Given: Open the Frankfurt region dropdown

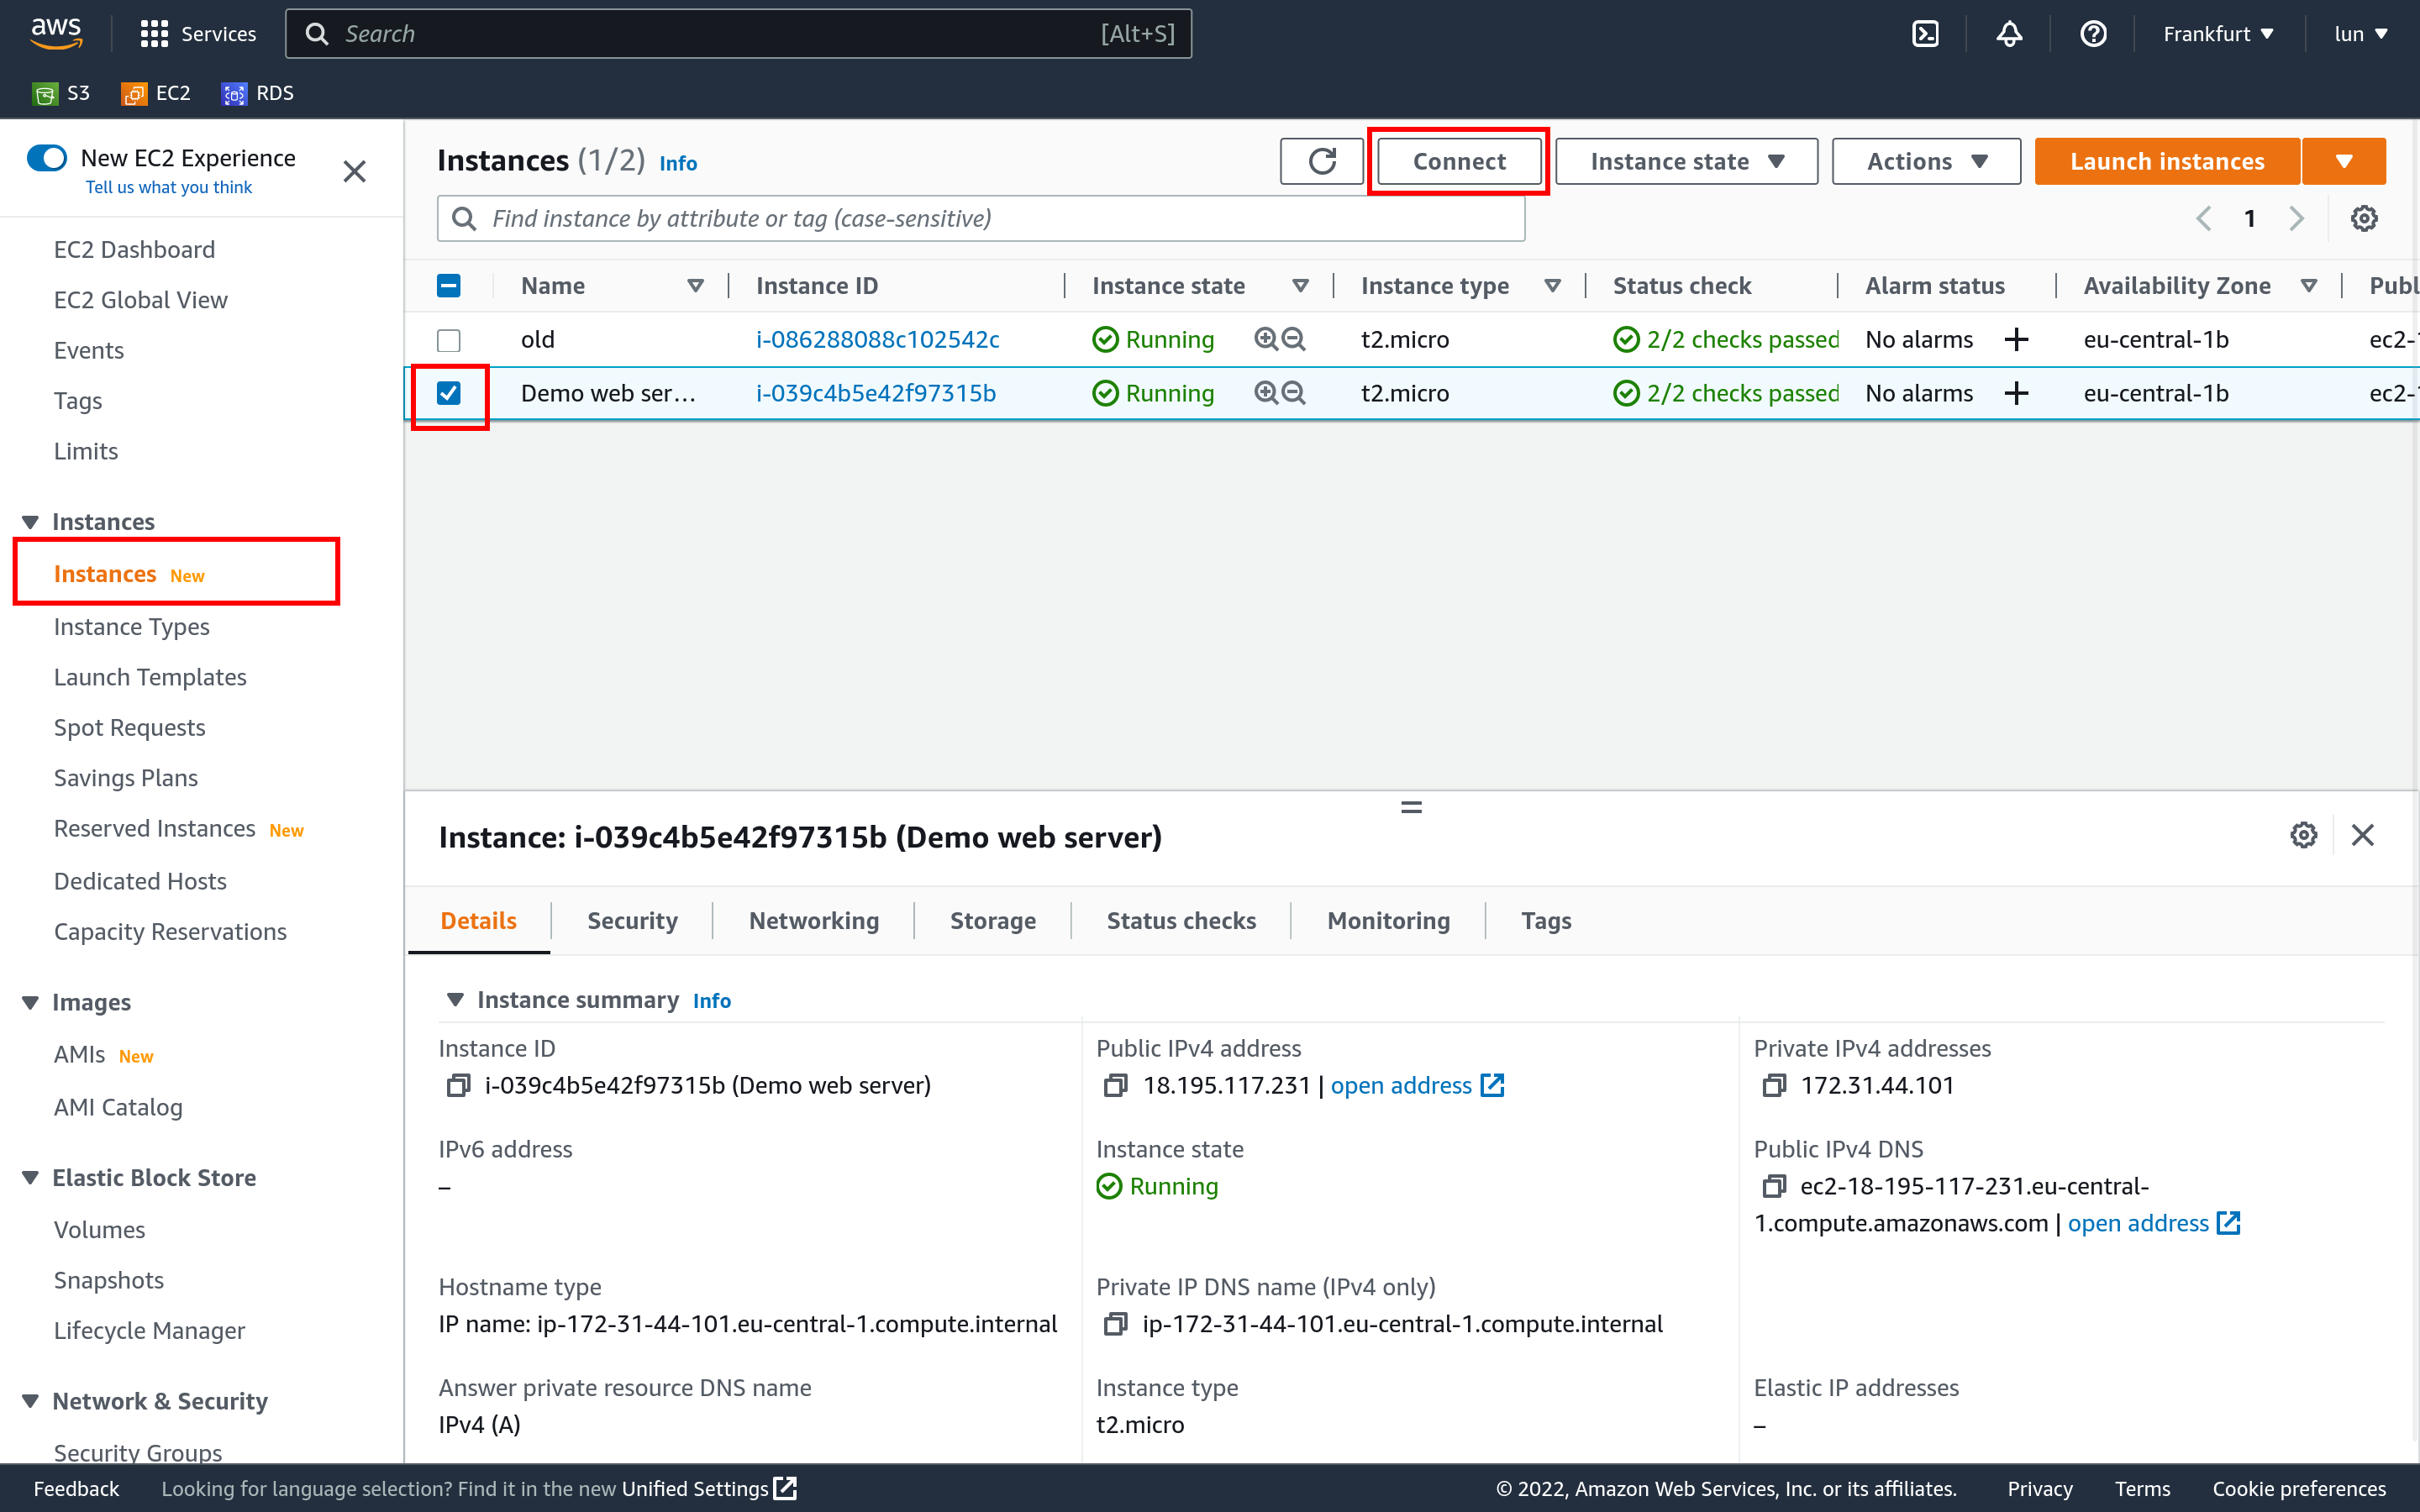Looking at the screenshot, I should coord(2218,34).
